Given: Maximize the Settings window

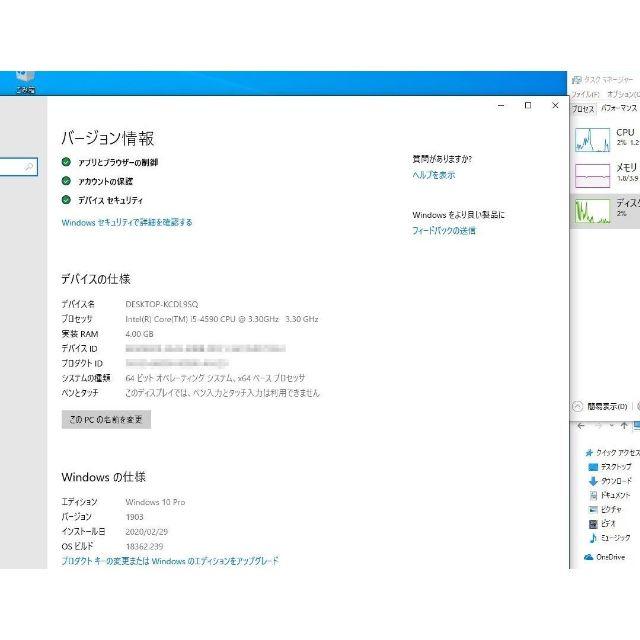Looking at the screenshot, I should pos(528,106).
